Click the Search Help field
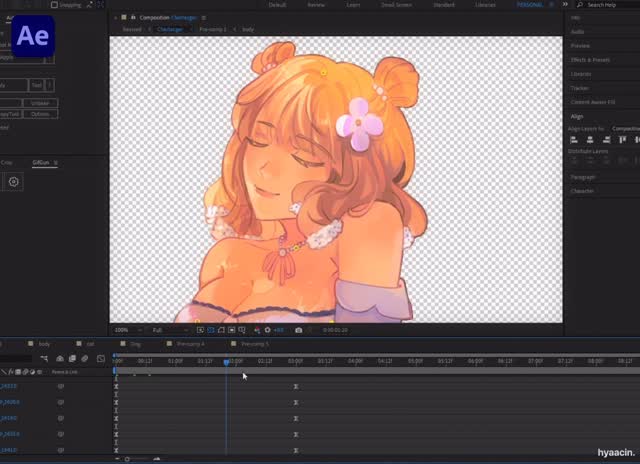 click(x=608, y=5)
